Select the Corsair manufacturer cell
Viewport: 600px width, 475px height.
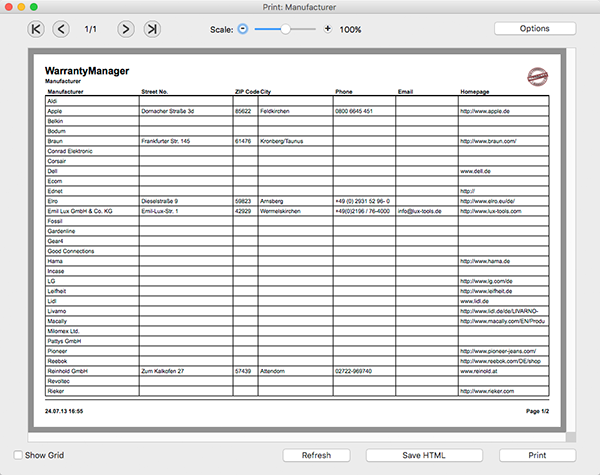pos(92,161)
